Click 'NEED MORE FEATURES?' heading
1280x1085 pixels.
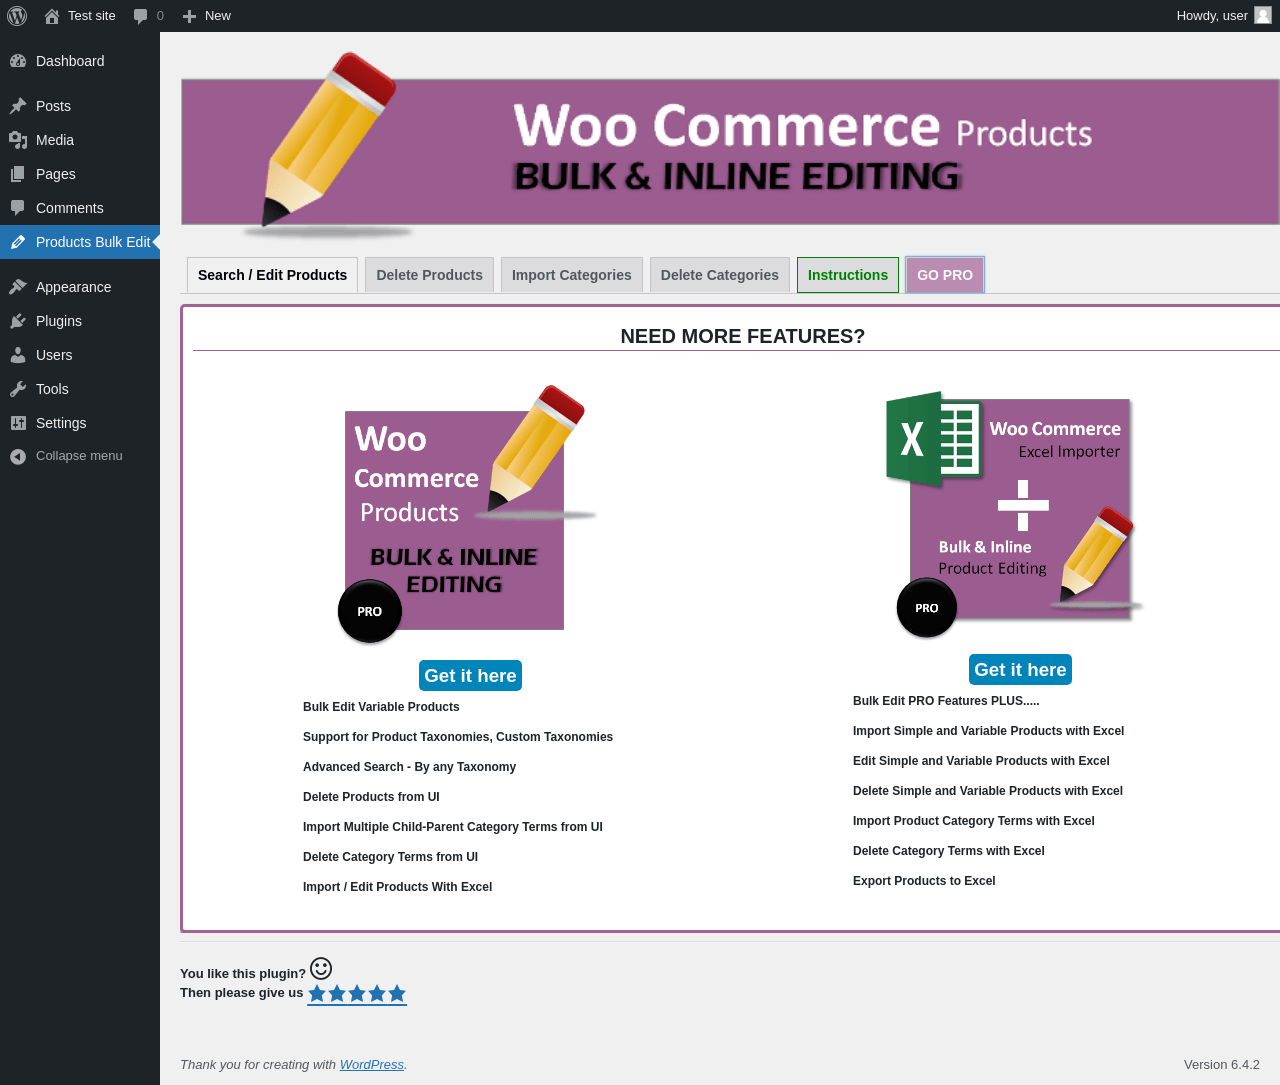pos(742,336)
